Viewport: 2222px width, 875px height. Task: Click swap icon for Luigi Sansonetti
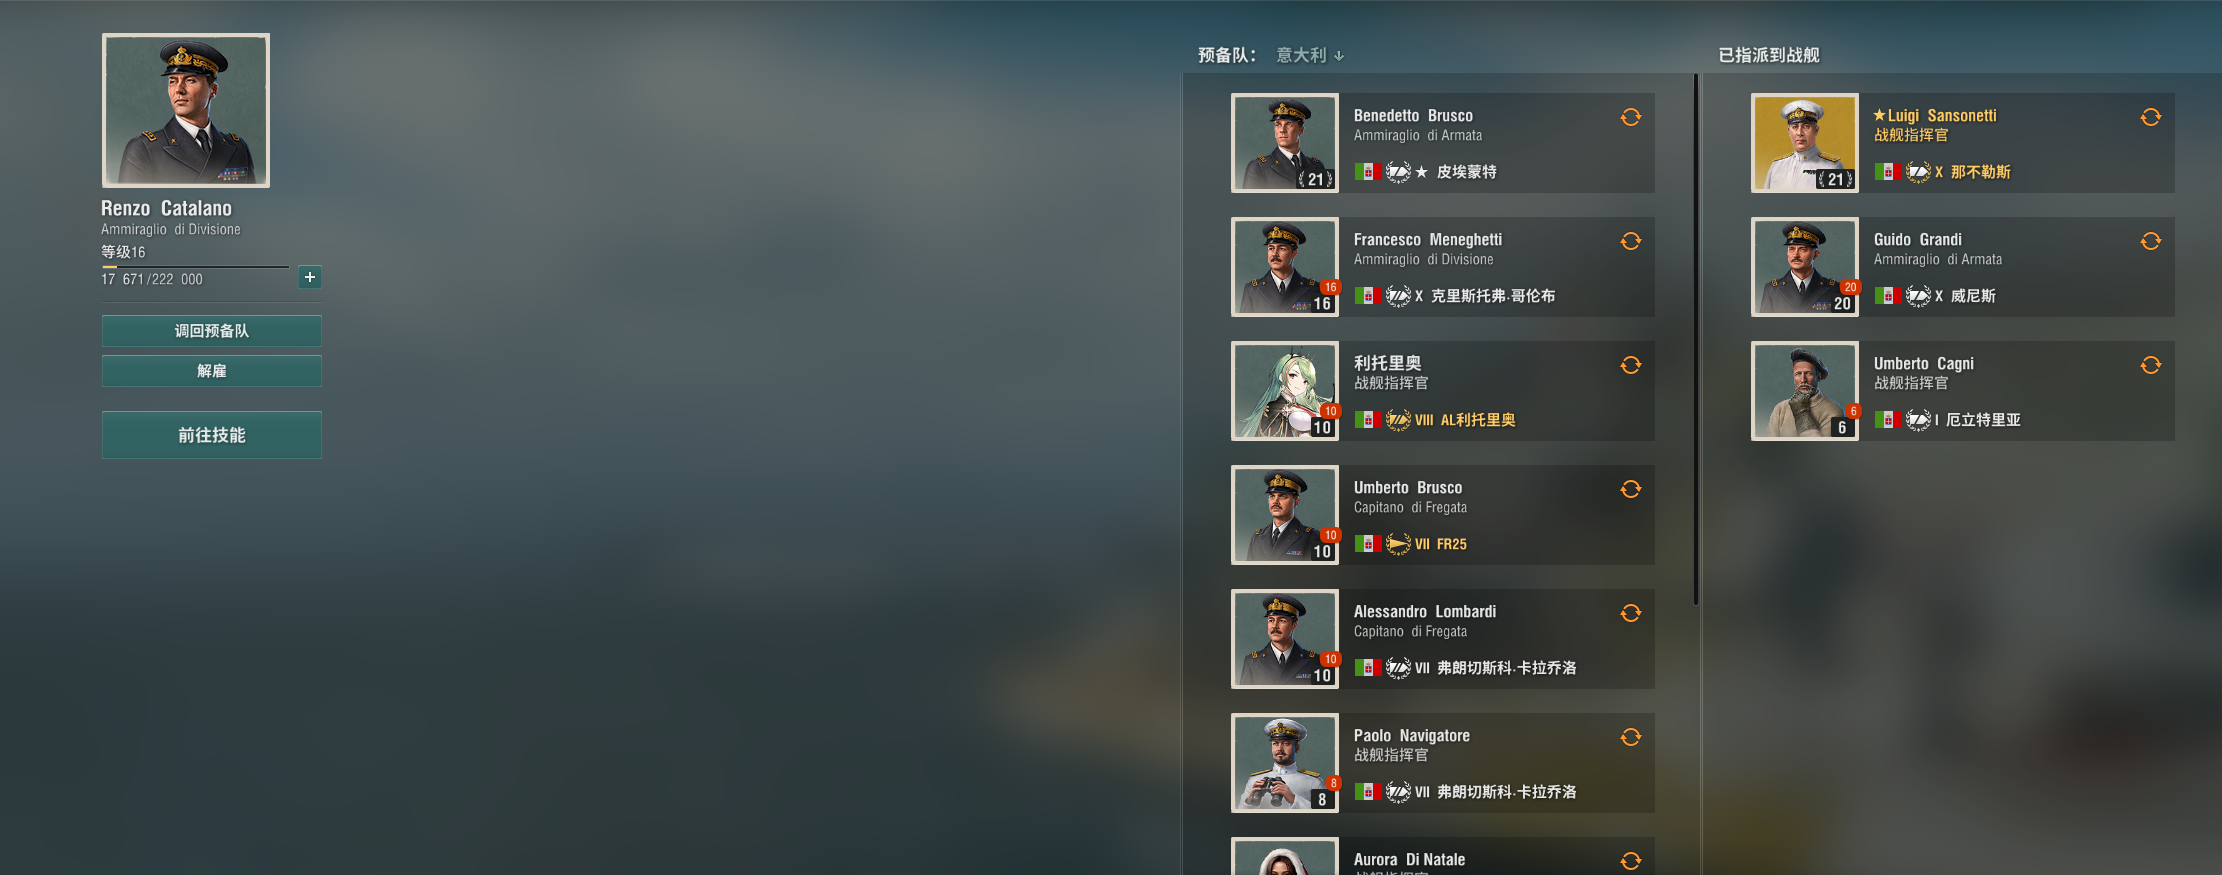coord(2150,117)
